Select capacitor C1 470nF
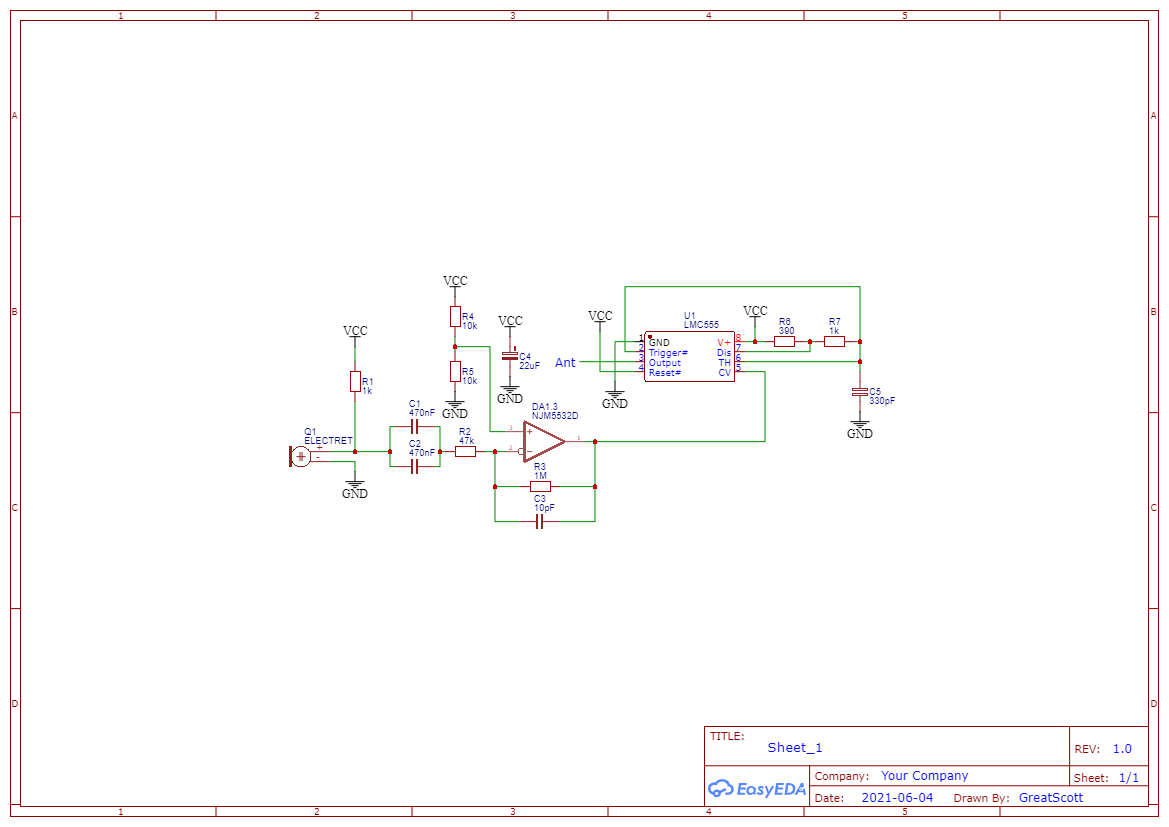Image resolution: width=1169 pixels, height=827 pixels. click(x=416, y=425)
